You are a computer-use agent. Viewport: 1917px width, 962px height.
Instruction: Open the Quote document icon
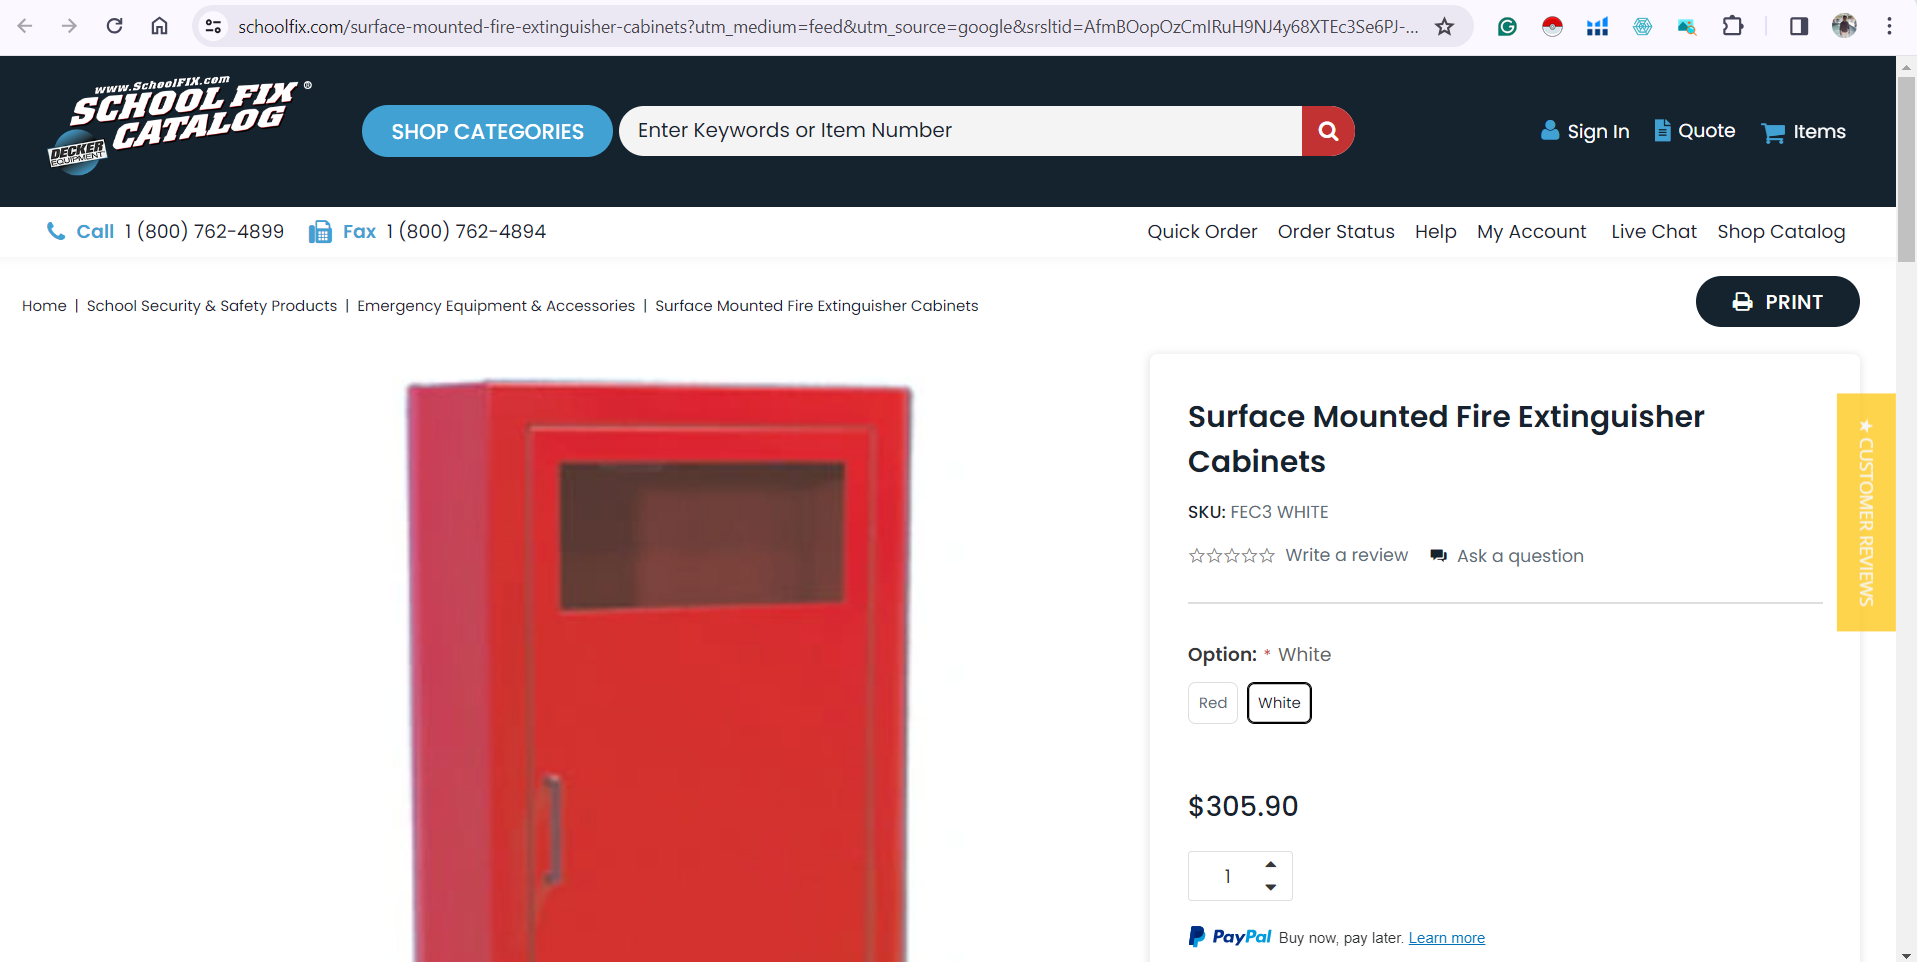pyautogui.click(x=1662, y=130)
